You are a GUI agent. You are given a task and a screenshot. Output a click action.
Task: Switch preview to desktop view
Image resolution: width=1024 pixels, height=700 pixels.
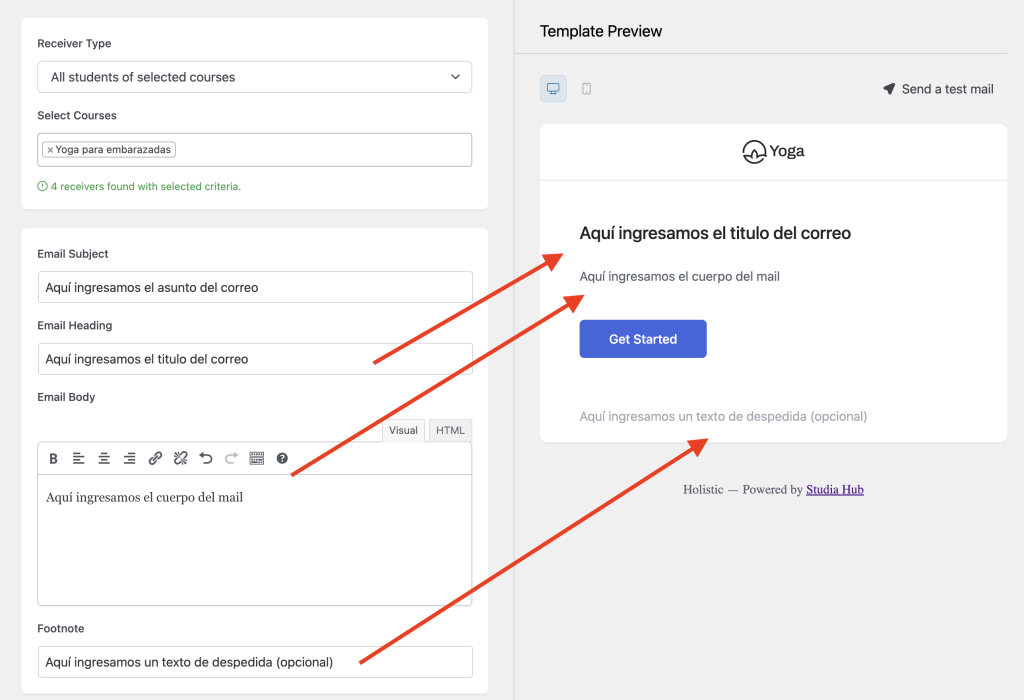point(553,89)
